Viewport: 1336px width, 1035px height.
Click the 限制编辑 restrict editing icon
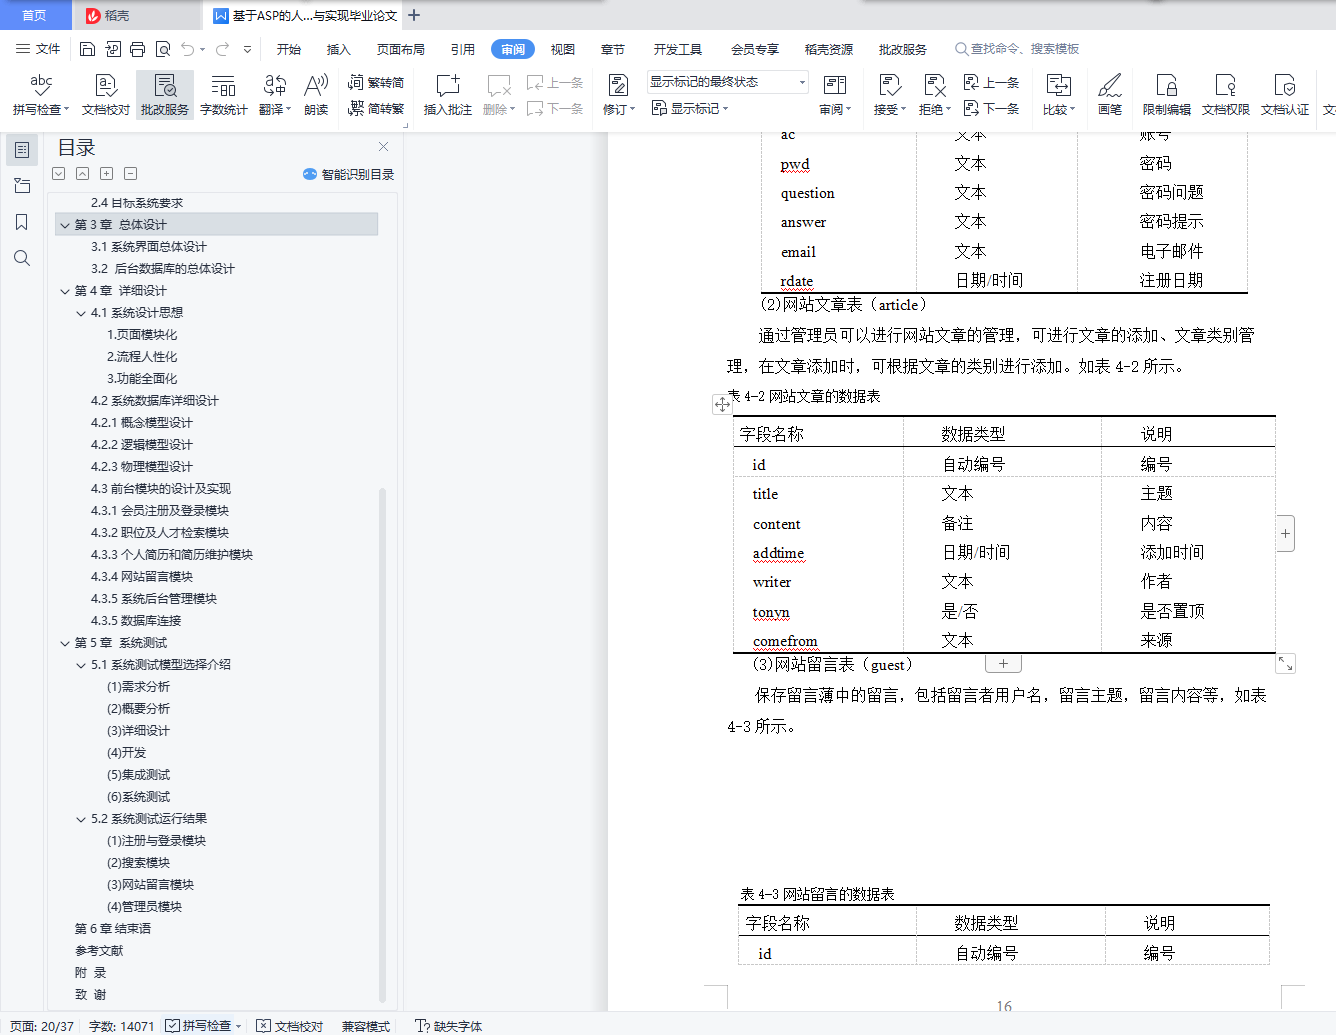pos(1167,95)
